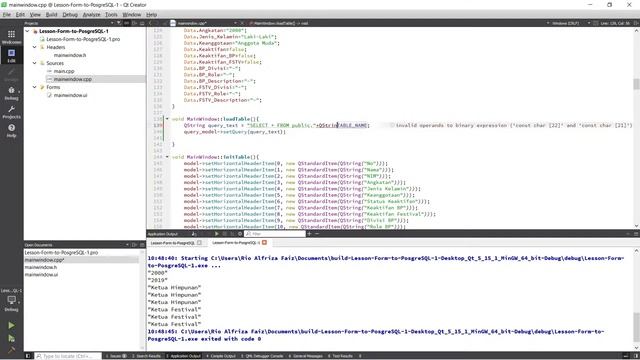Open the QML Debugger Console pane

tap(262, 356)
